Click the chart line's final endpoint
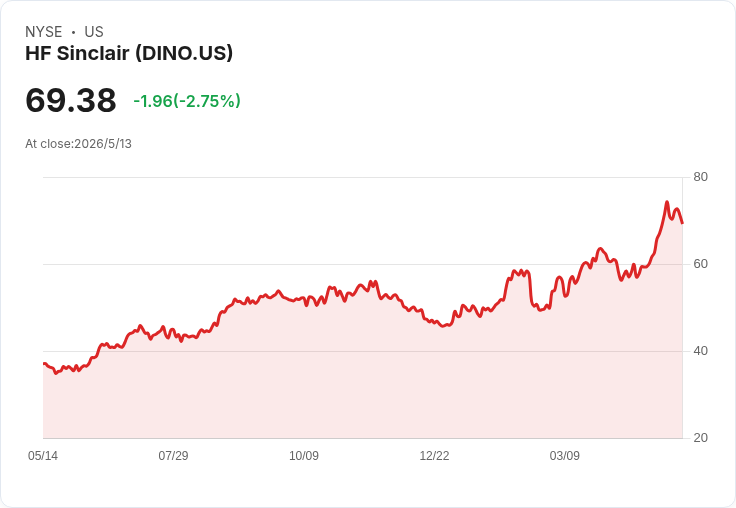 click(682, 223)
